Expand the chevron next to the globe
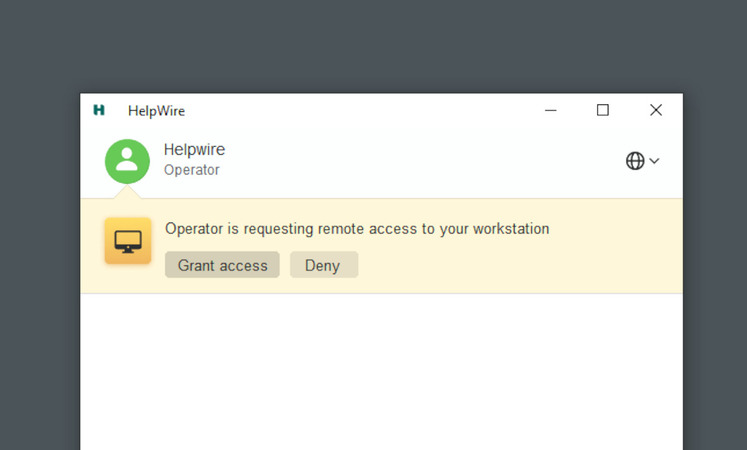The height and width of the screenshot is (450, 747). point(655,161)
